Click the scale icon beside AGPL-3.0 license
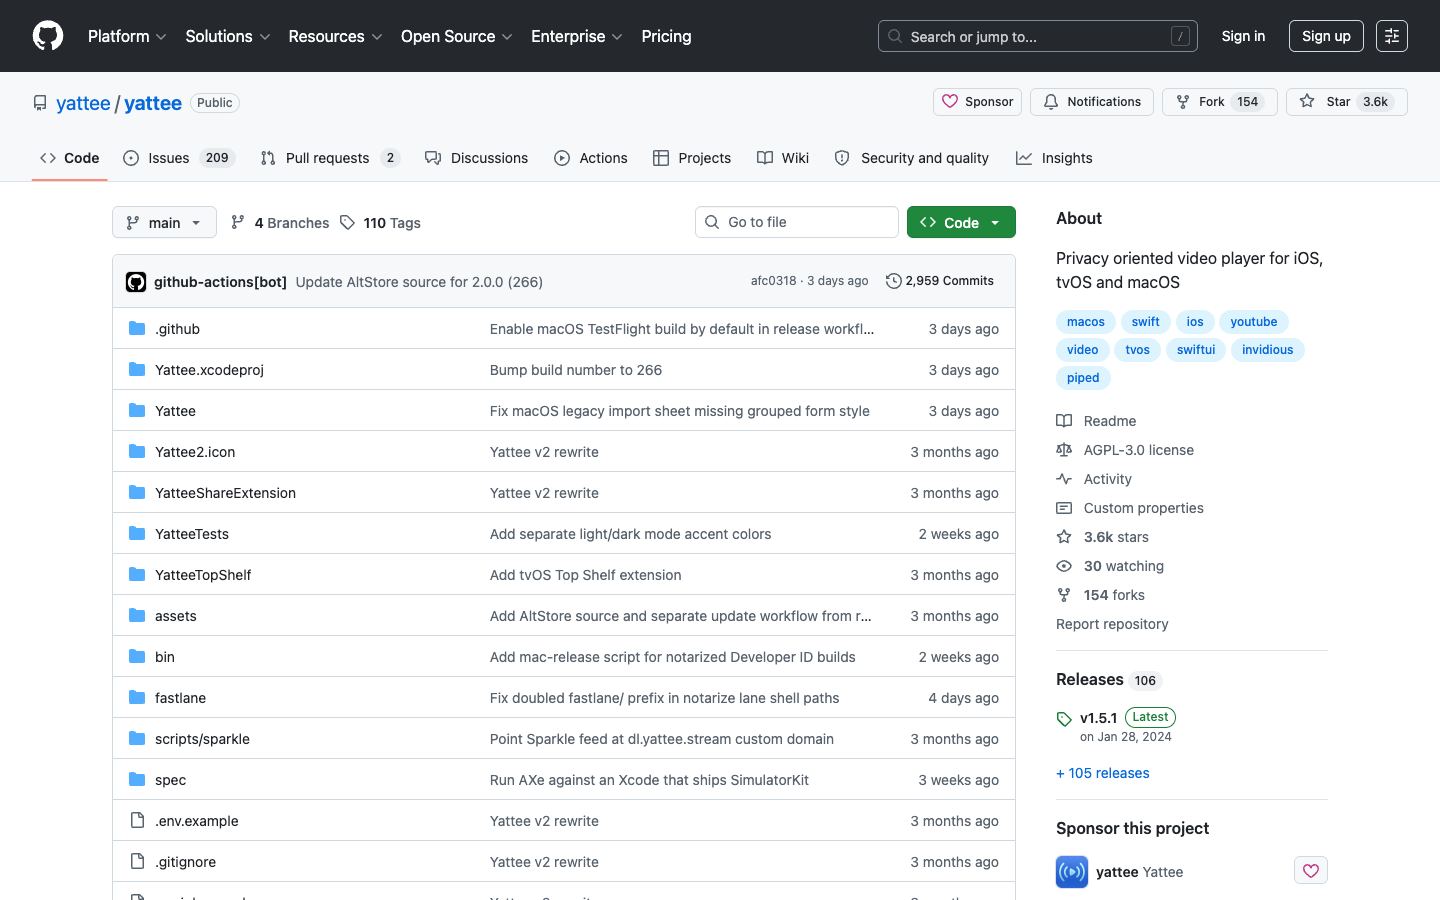Viewport: 1440px width, 900px height. (1064, 450)
